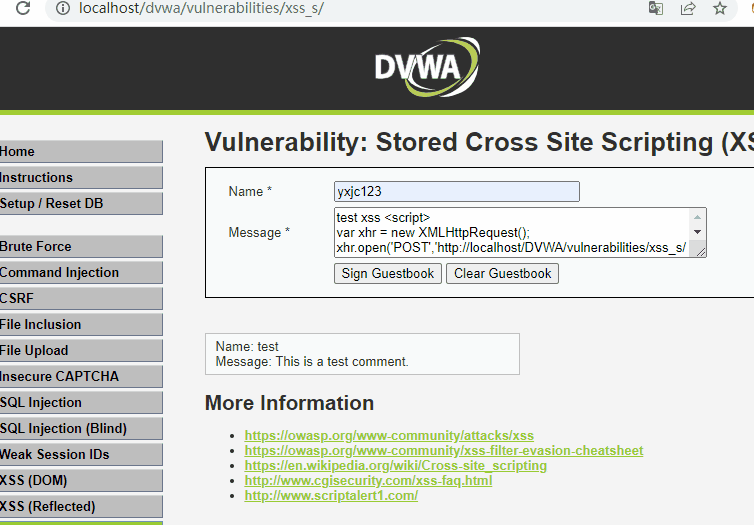754x525 pixels.
Task: Click the browser reload icon
Action: click(23, 8)
